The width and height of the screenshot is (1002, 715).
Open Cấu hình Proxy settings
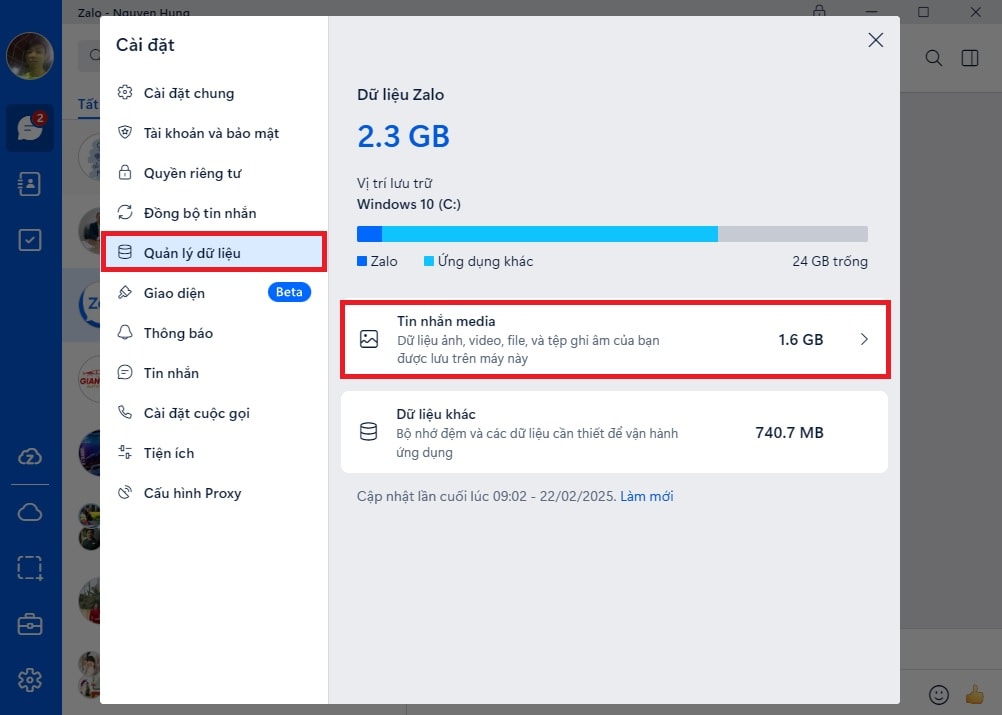click(213, 493)
